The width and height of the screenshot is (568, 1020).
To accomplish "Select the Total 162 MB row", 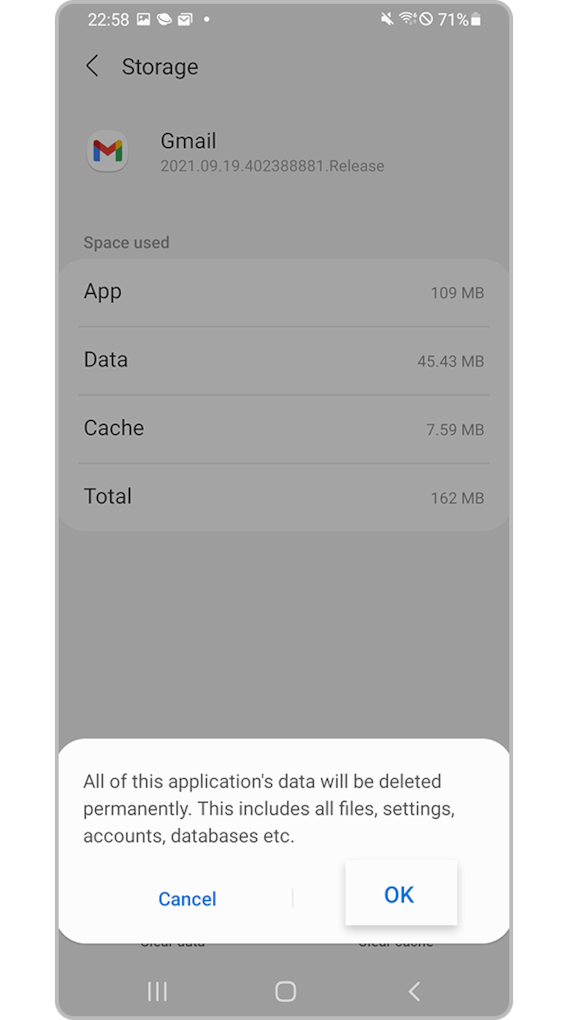I will pos(284,497).
